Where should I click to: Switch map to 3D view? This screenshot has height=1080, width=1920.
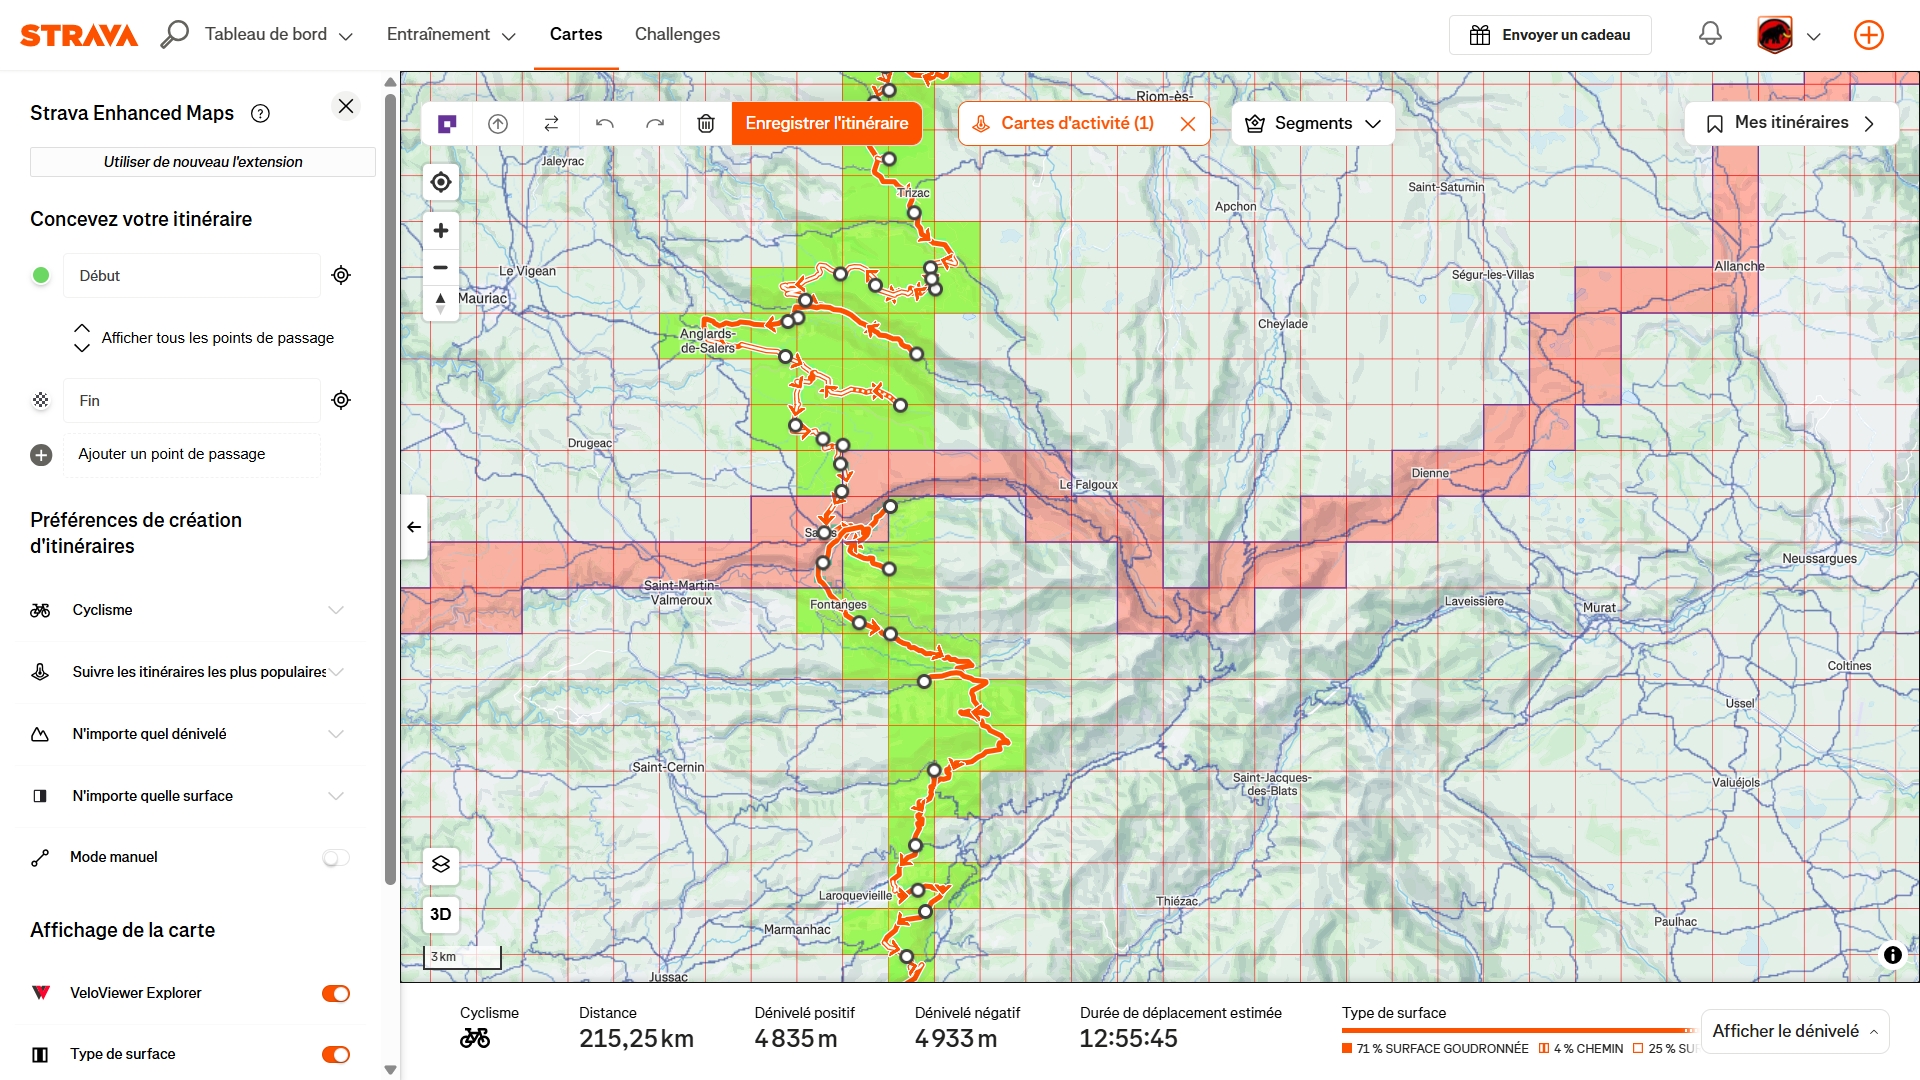(x=441, y=914)
